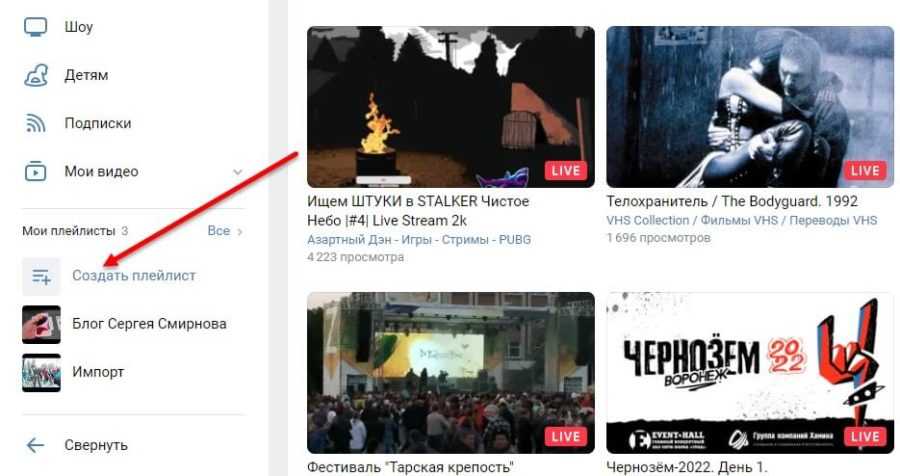Play the Чернозём-2022 stream thumbnail

pos(749,372)
